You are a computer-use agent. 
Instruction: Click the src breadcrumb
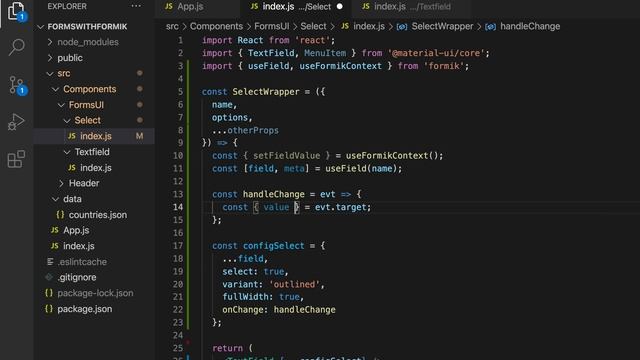(x=172, y=27)
